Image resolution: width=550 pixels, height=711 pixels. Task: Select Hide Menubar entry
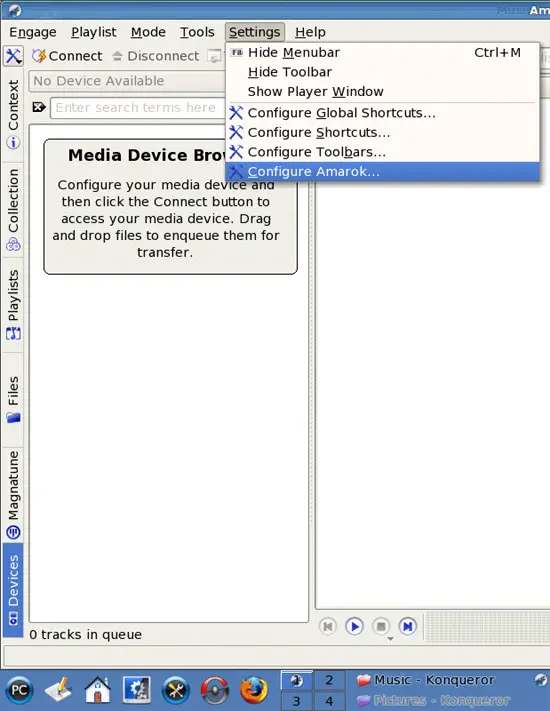[382, 53]
